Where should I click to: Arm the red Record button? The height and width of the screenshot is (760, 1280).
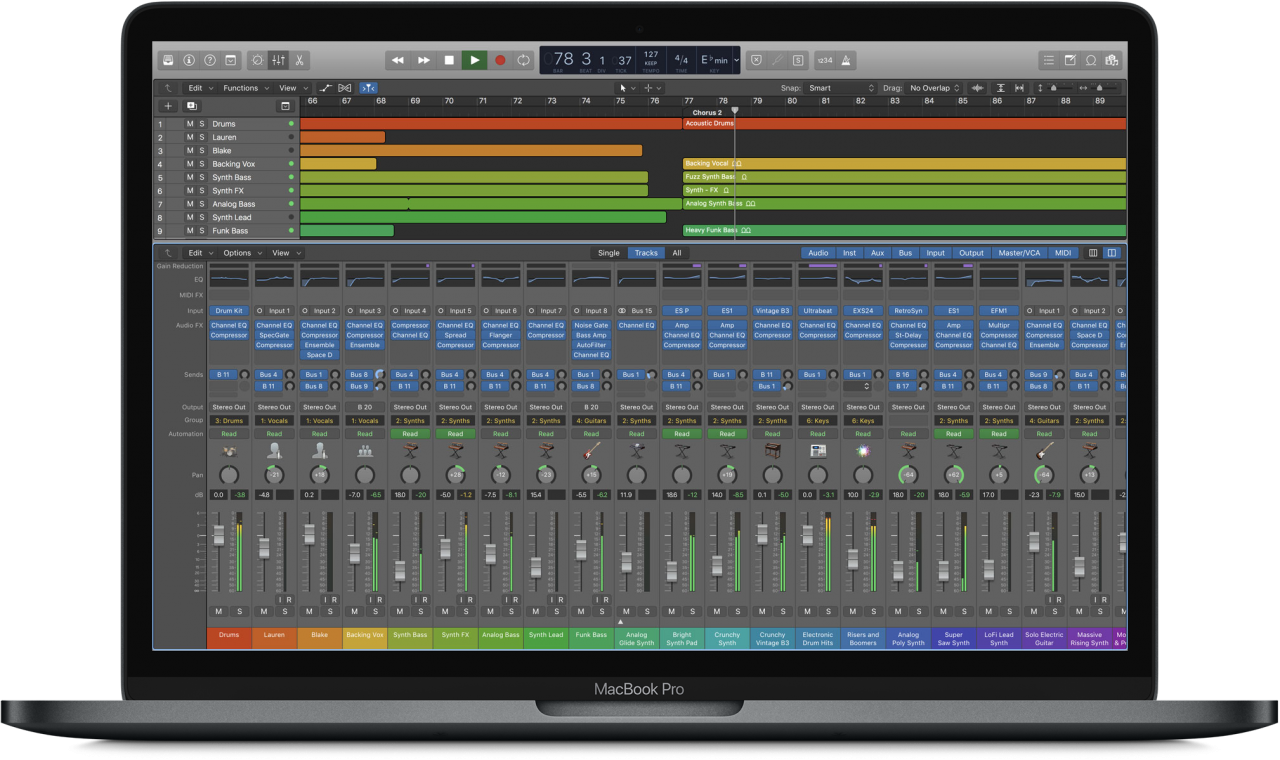500,60
